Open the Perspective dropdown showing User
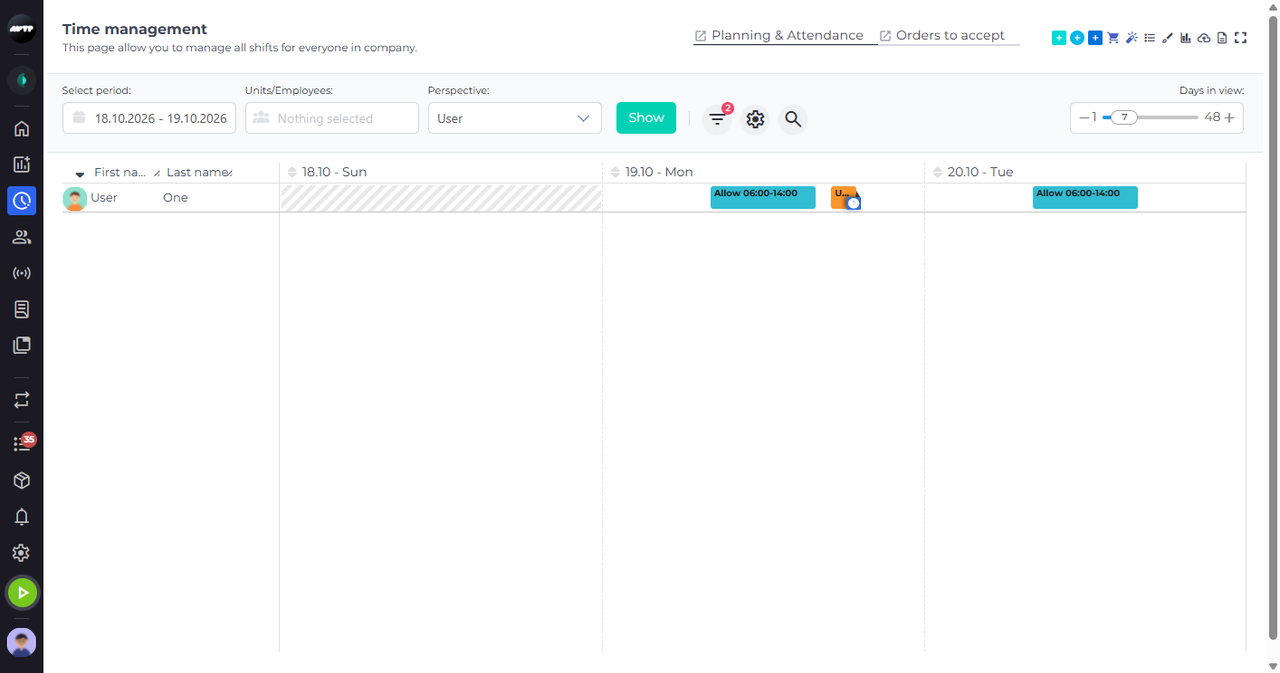Screen dimensions: 1280x673 click(515, 118)
